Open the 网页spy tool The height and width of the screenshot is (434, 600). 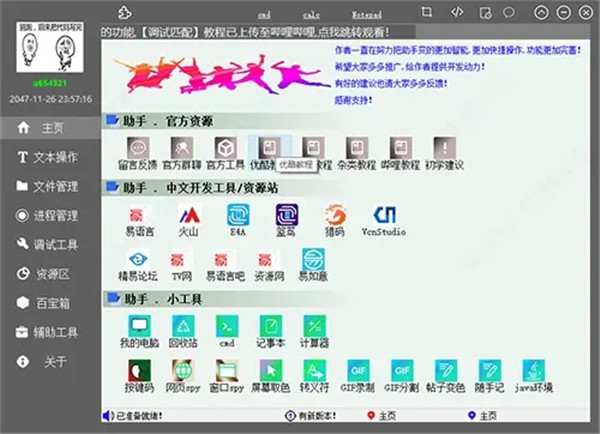tap(183, 376)
